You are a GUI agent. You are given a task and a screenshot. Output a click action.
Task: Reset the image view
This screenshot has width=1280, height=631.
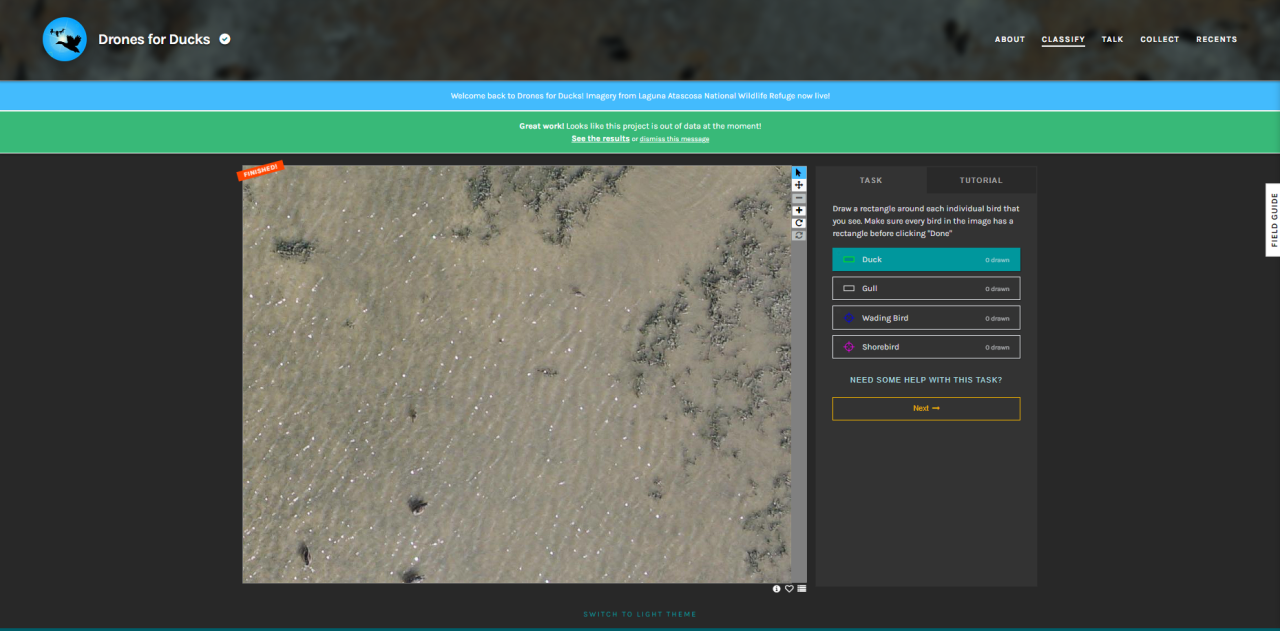[799, 236]
